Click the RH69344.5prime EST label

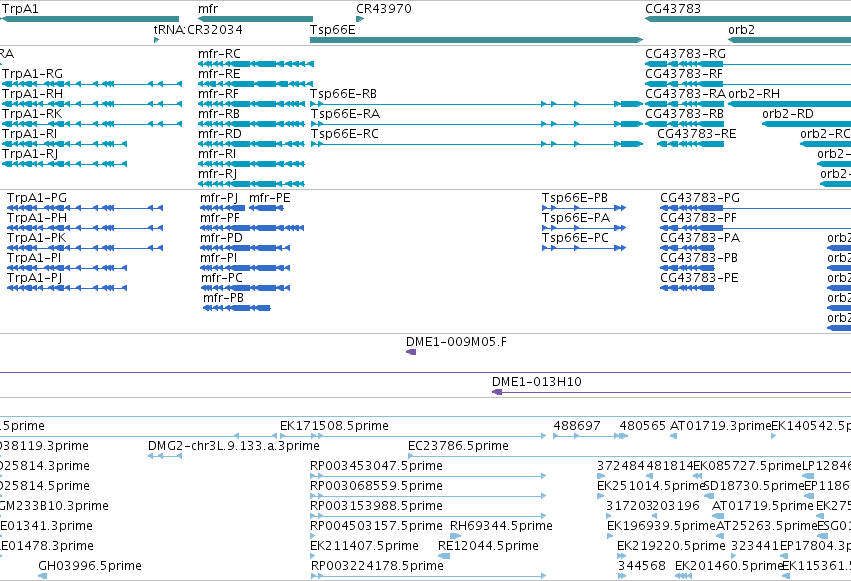(x=501, y=526)
